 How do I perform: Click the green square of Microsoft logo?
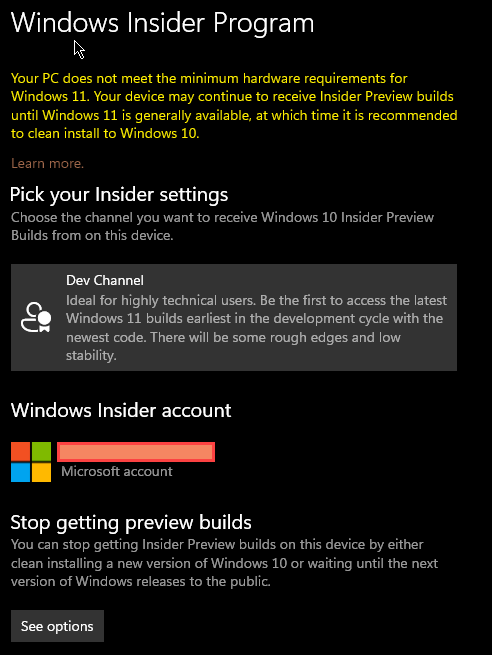tap(41, 452)
